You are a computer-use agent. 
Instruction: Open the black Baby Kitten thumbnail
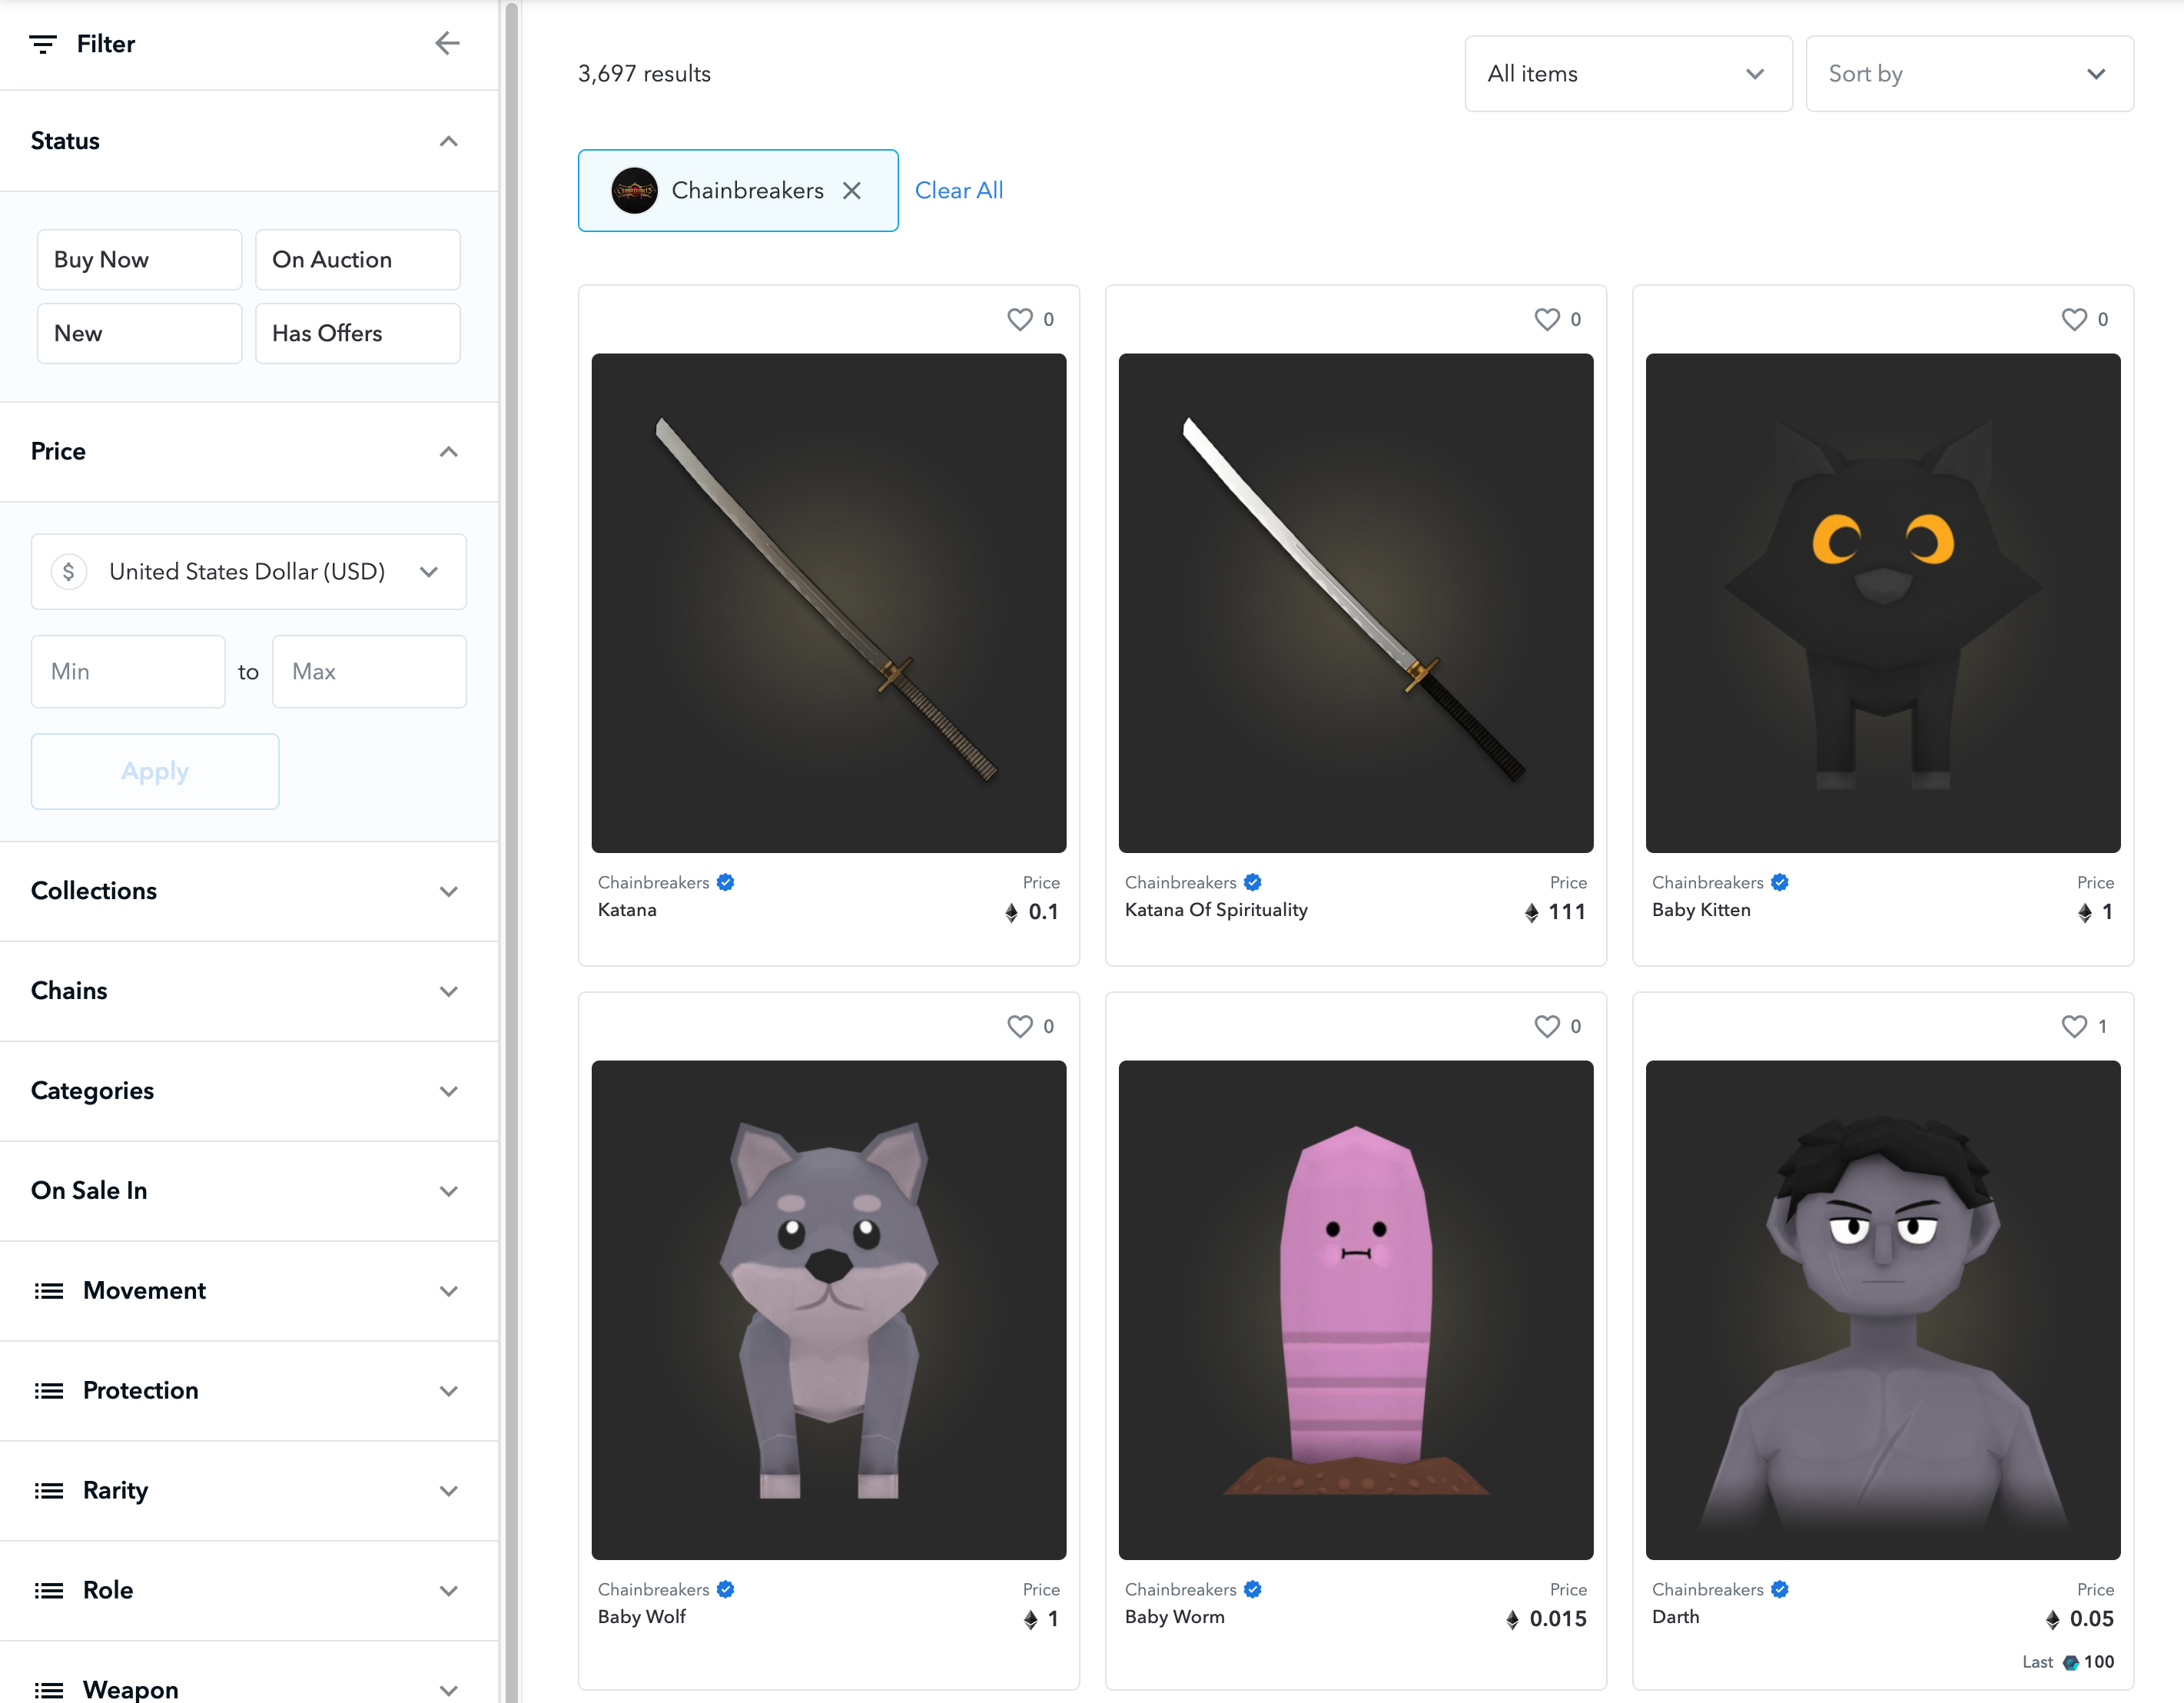coord(1883,603)
